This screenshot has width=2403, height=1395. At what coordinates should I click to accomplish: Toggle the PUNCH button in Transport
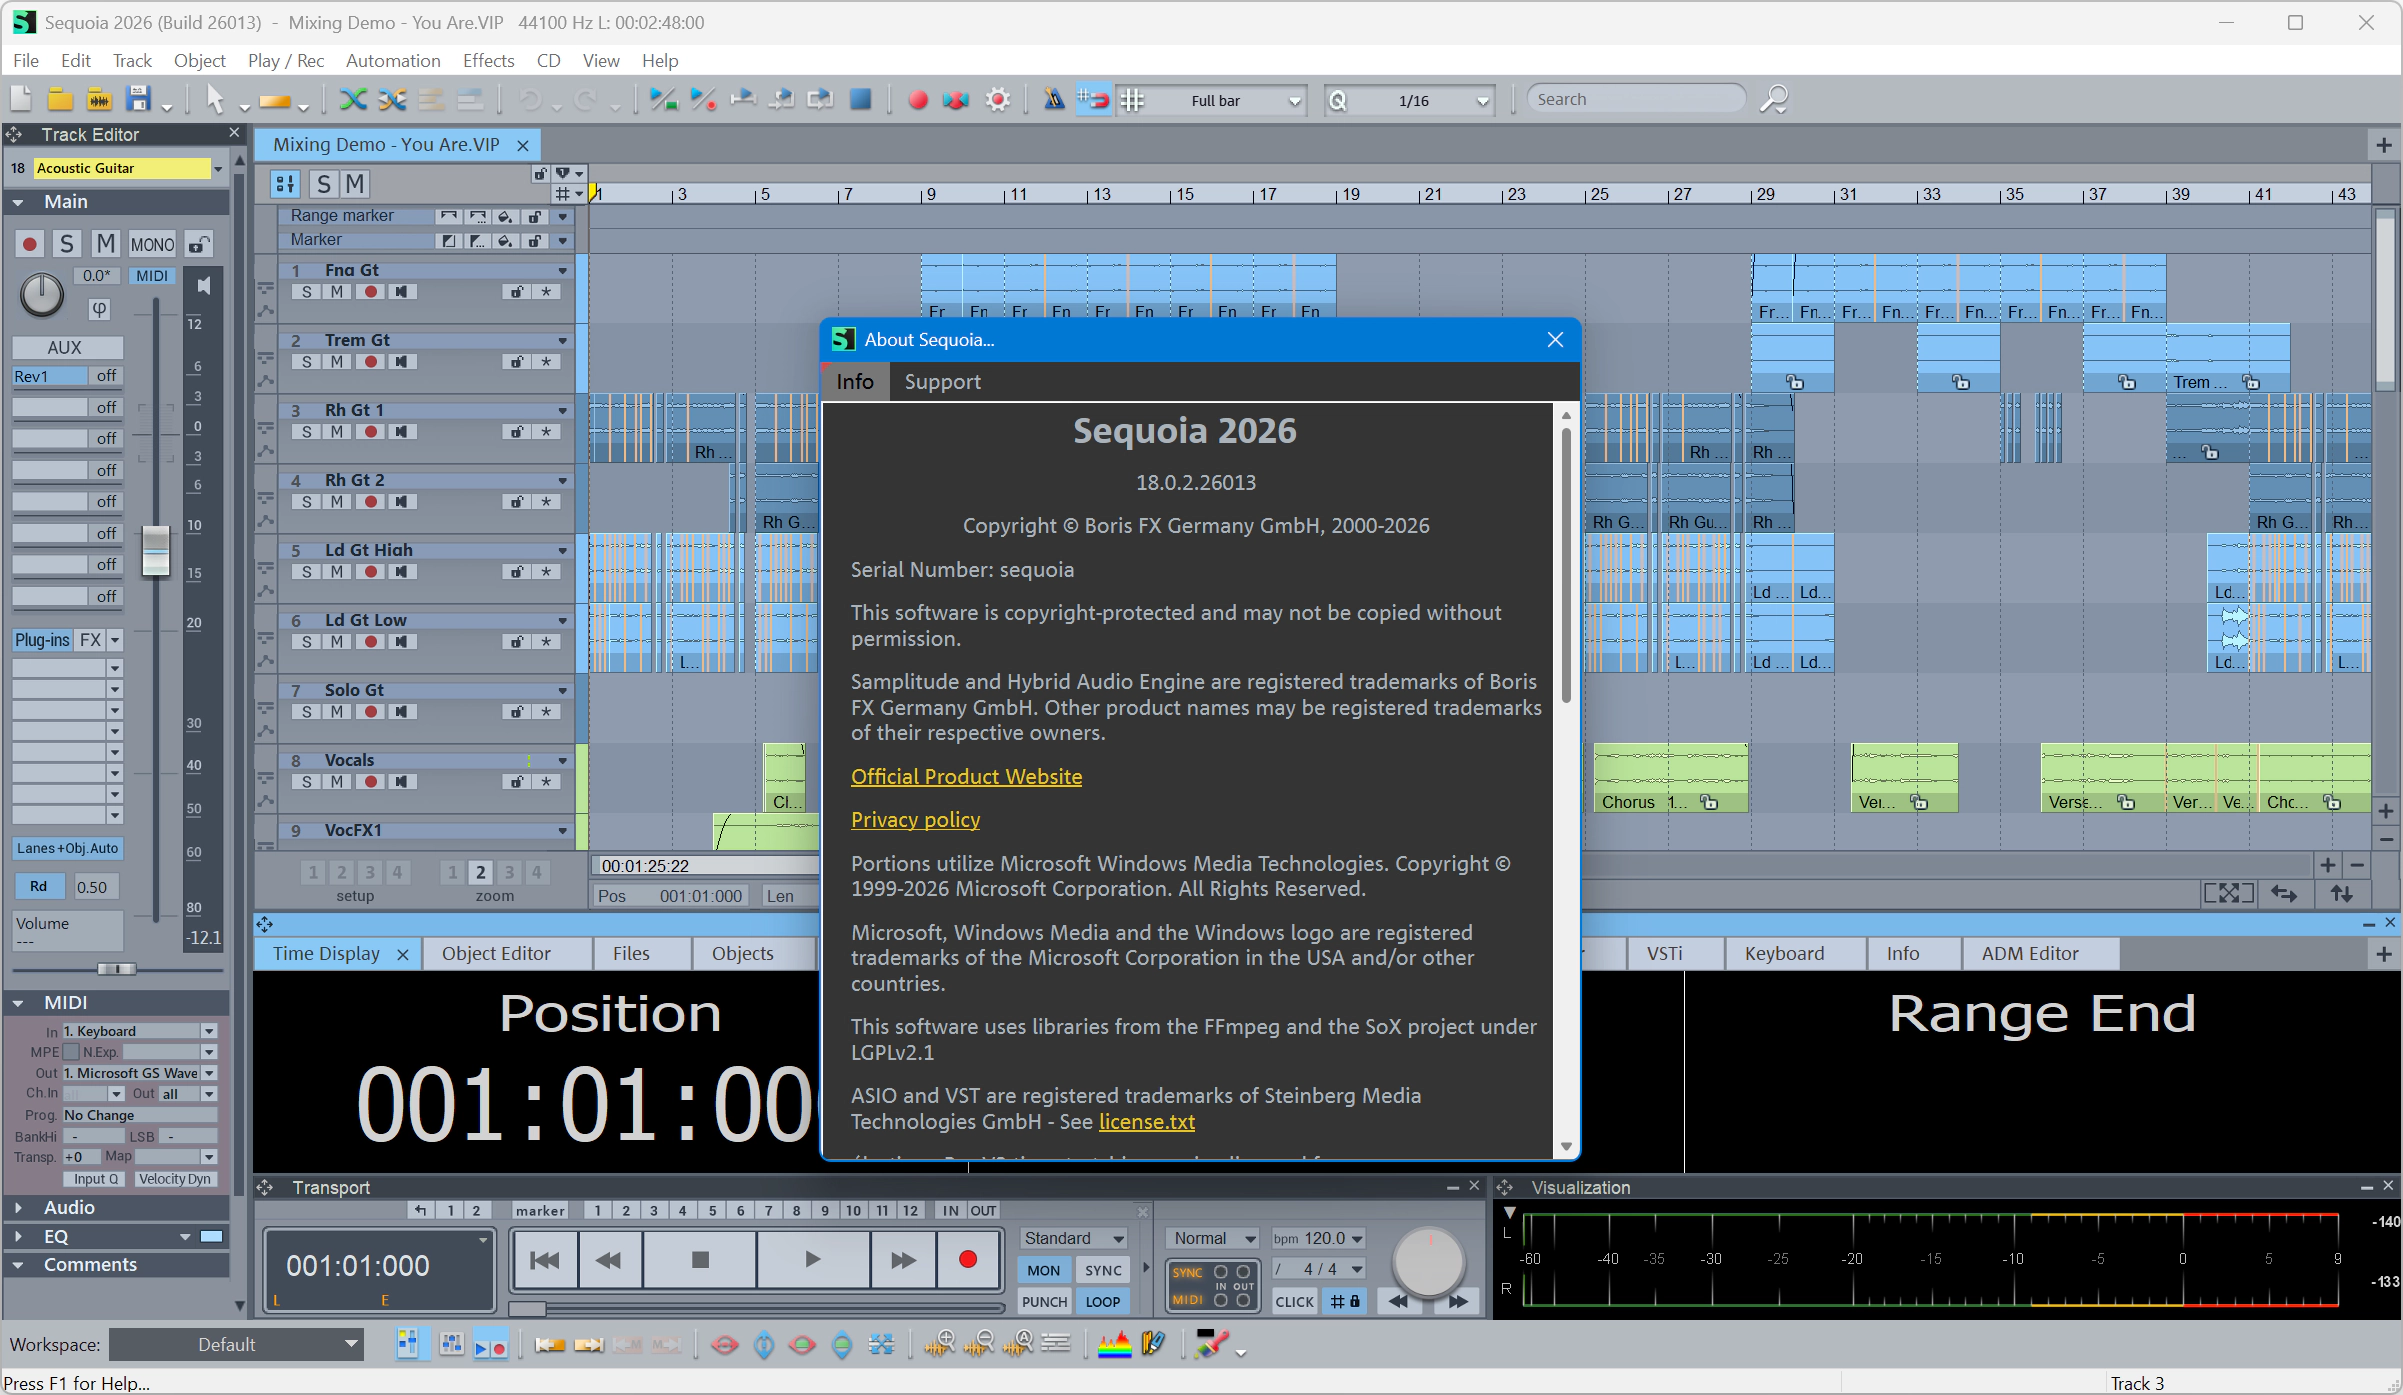pyautogui.click(x=1044, y=1301)
